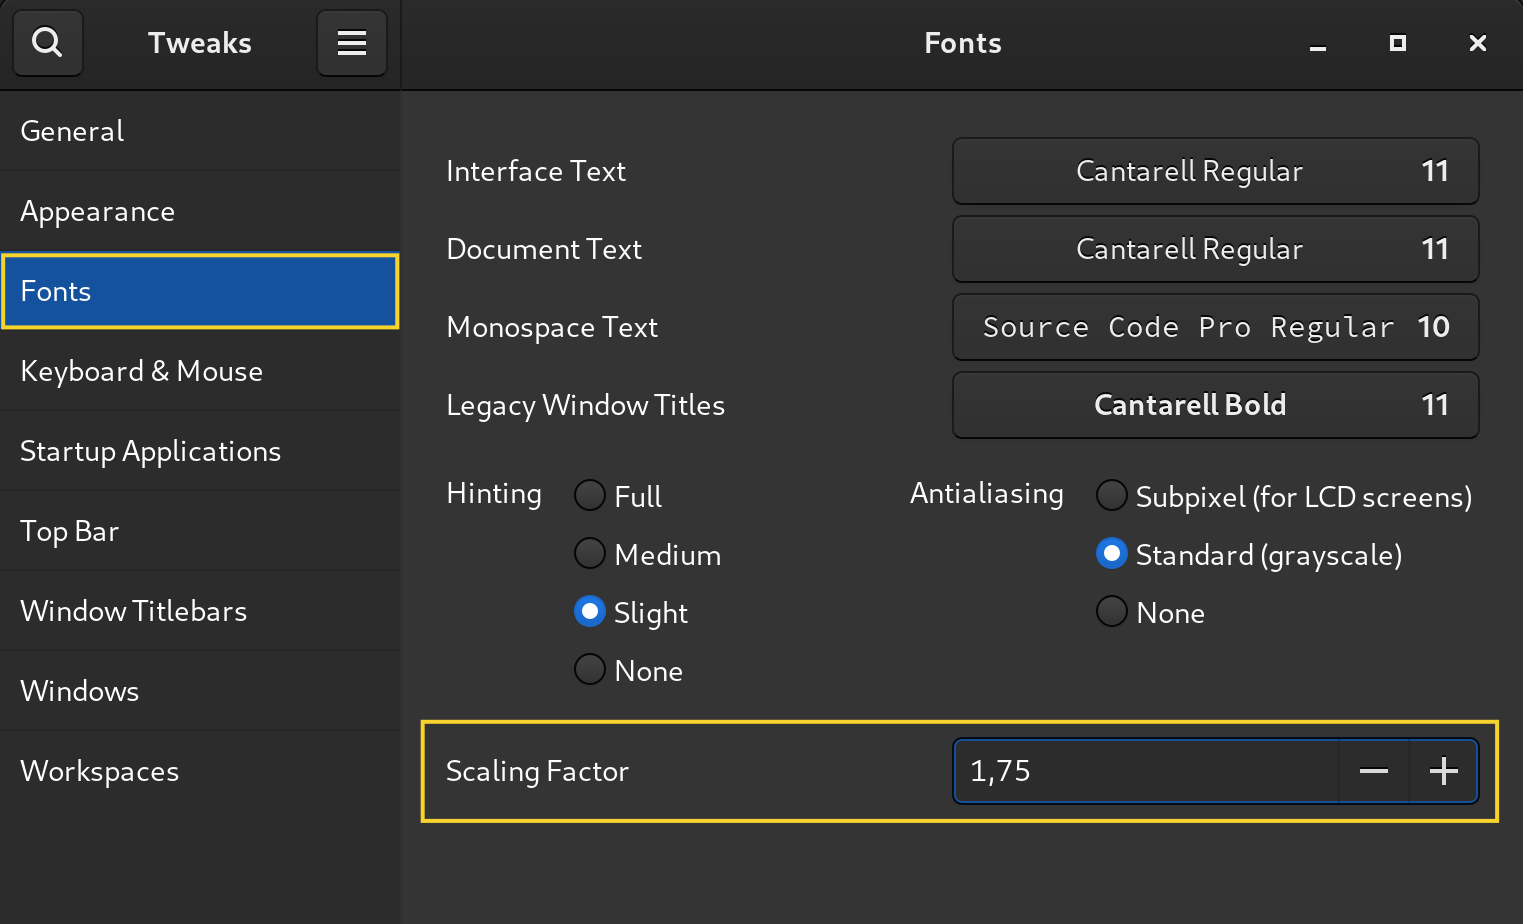Click the search magnifier icon
This screenshot has width=1523, height=924.
click(47, 43)
